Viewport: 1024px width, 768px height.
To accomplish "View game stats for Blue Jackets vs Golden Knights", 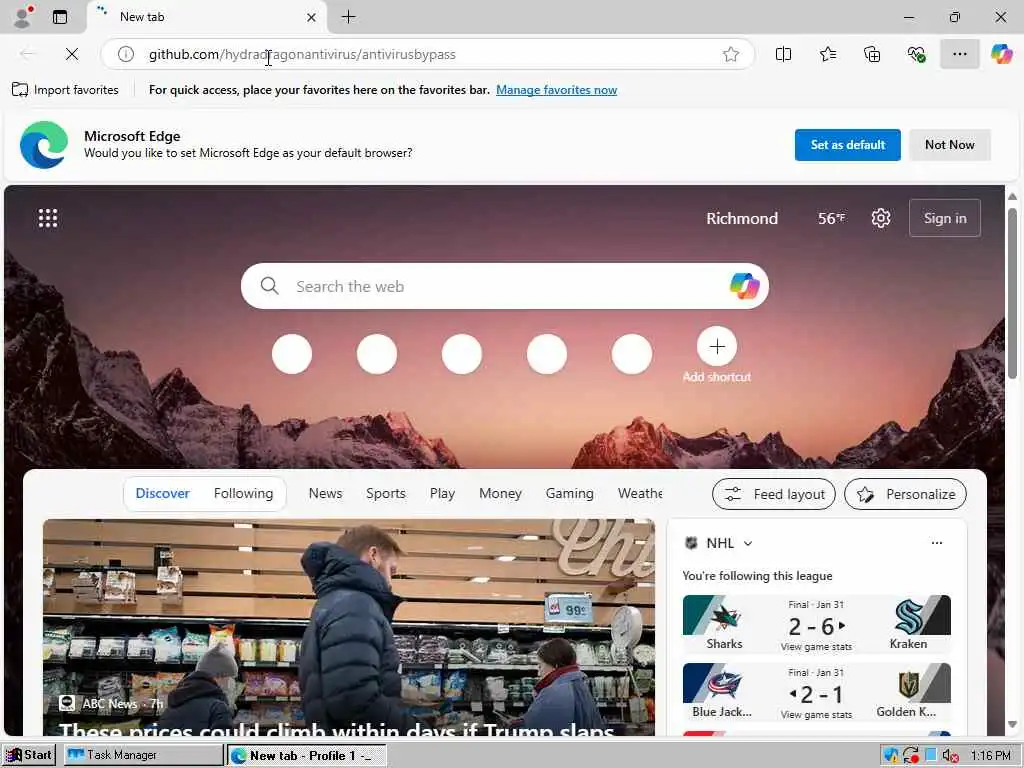I will pos(816,715).
